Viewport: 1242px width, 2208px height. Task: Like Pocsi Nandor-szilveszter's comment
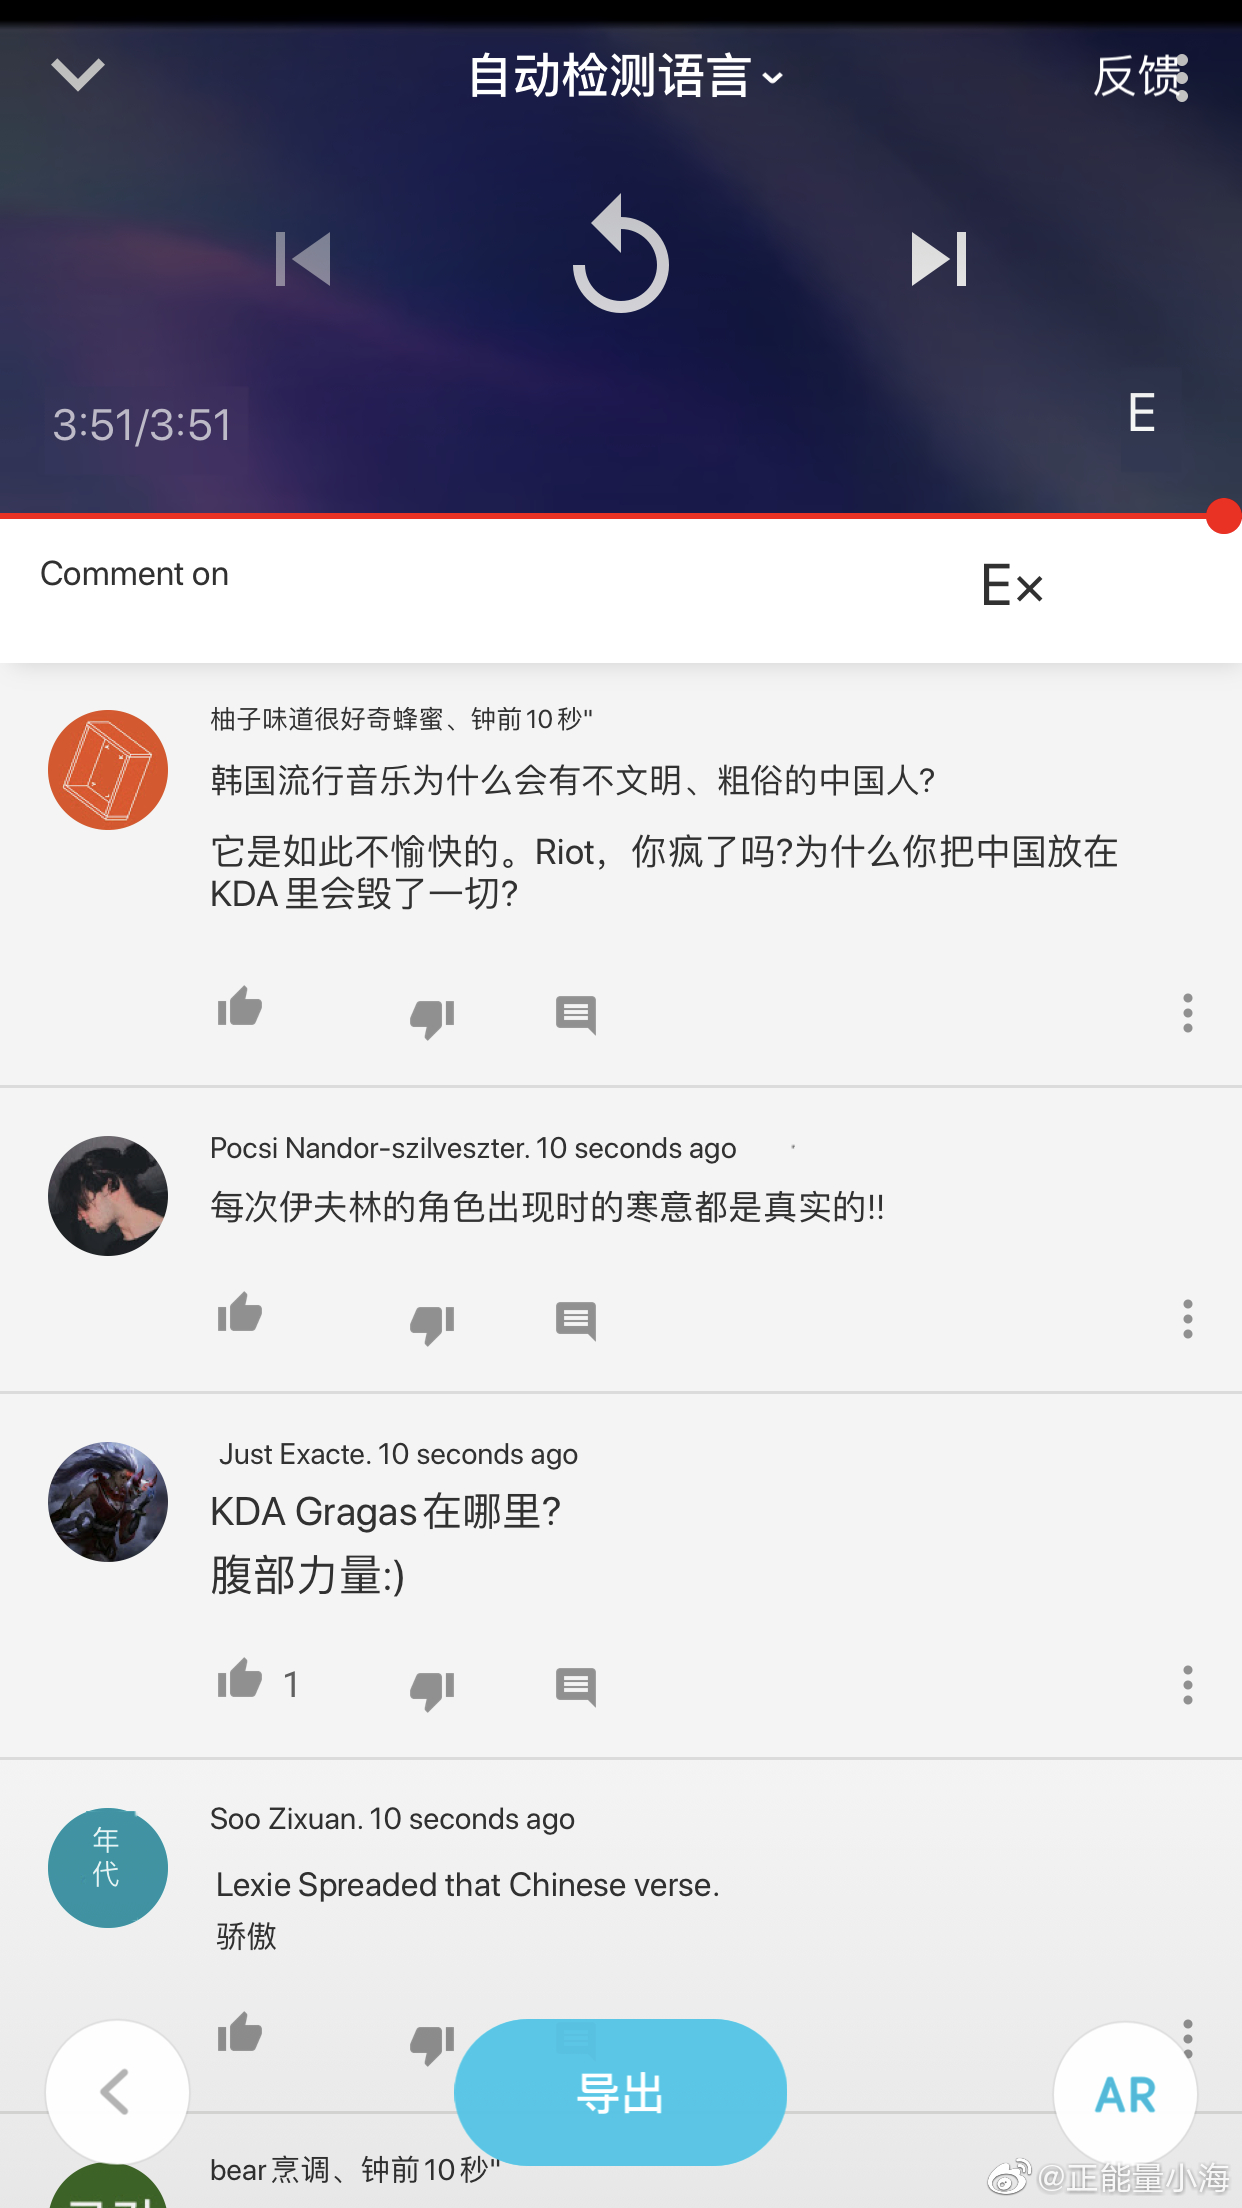point(240,1314)
